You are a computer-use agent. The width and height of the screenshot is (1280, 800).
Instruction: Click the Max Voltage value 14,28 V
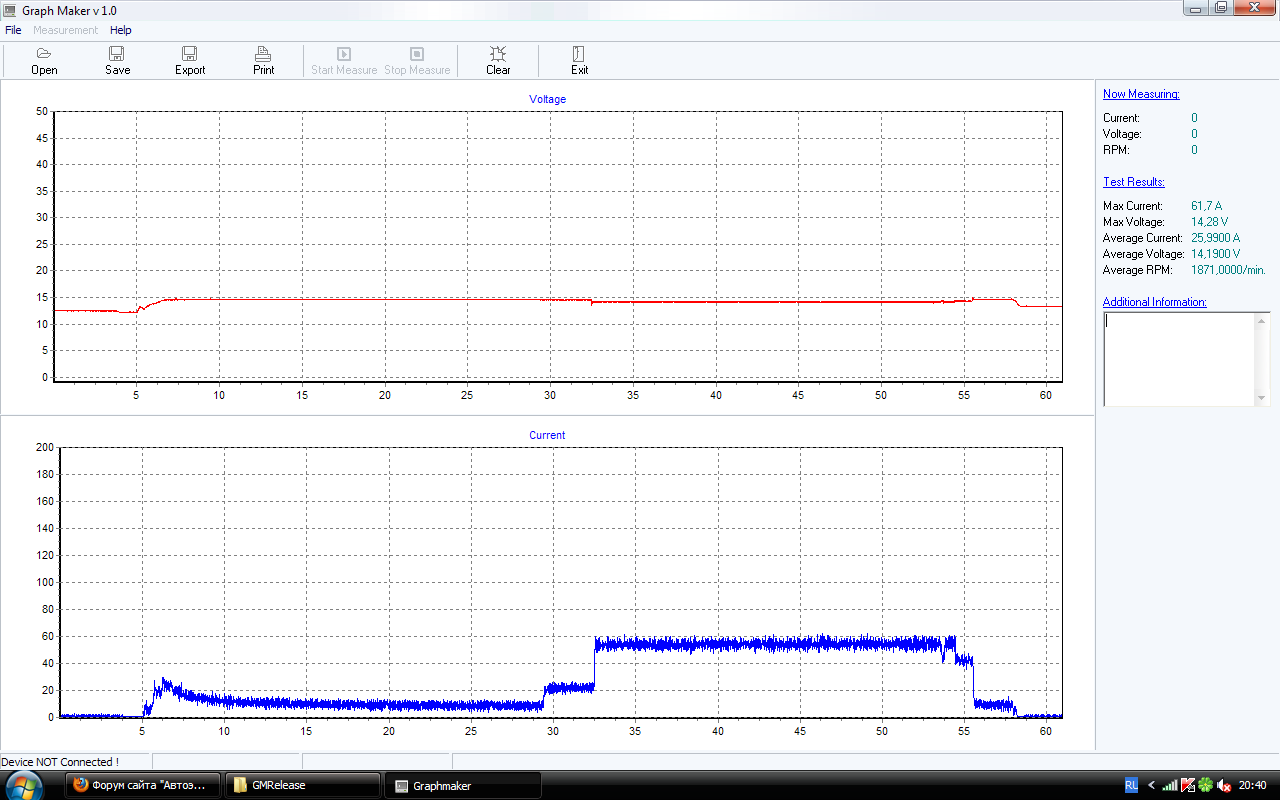tap(1209, 222)
